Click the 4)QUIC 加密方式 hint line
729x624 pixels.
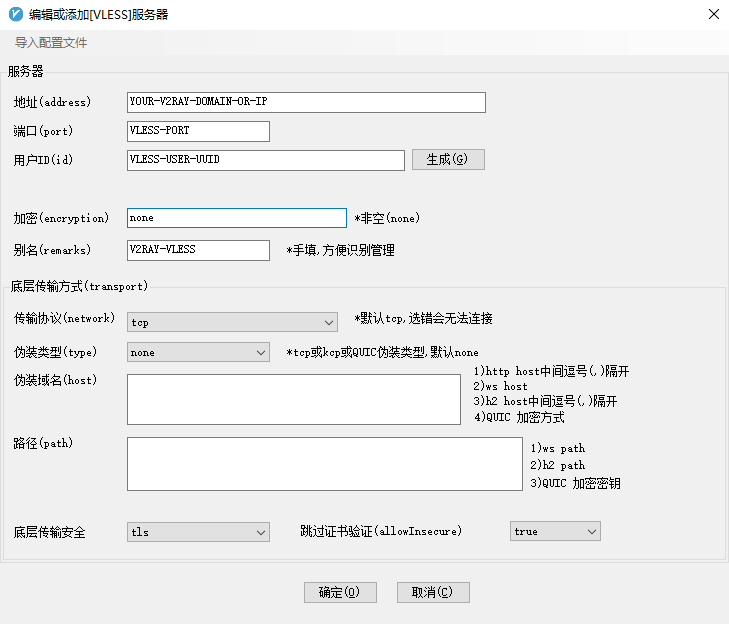pos(519,417)
